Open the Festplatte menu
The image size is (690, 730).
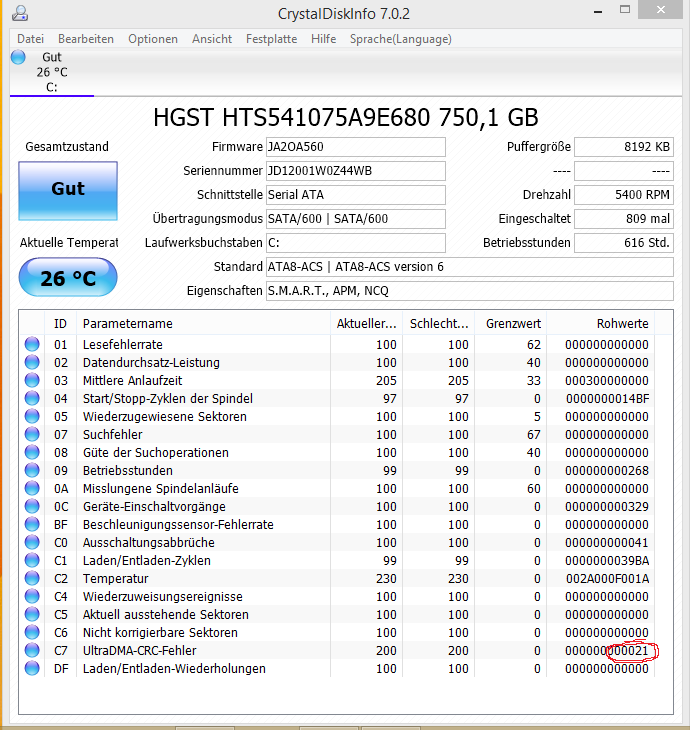click(x=271, y=39)
